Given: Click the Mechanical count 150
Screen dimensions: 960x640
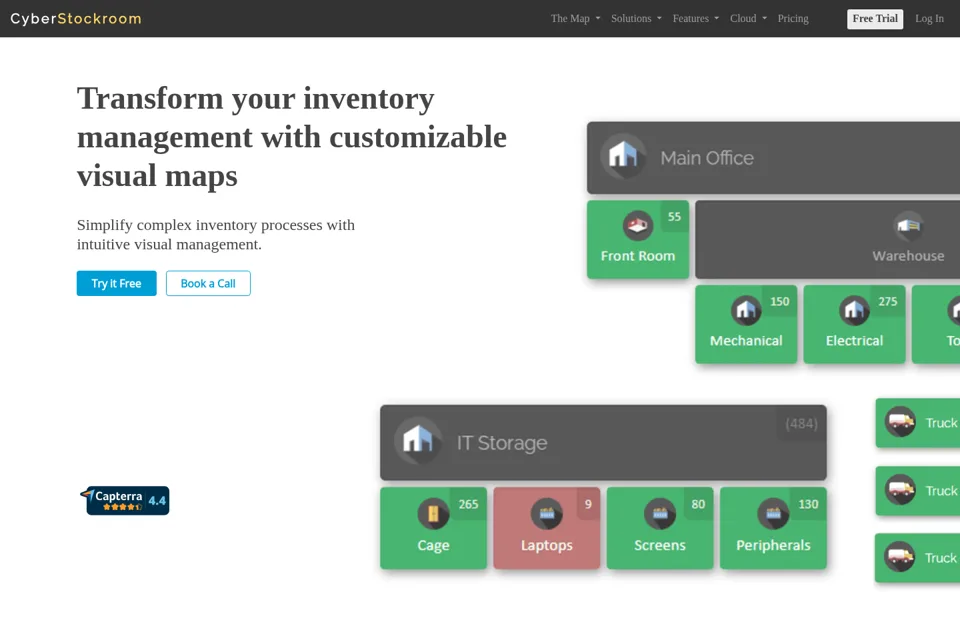Looking at the screenshot, I should click(779, 301).
